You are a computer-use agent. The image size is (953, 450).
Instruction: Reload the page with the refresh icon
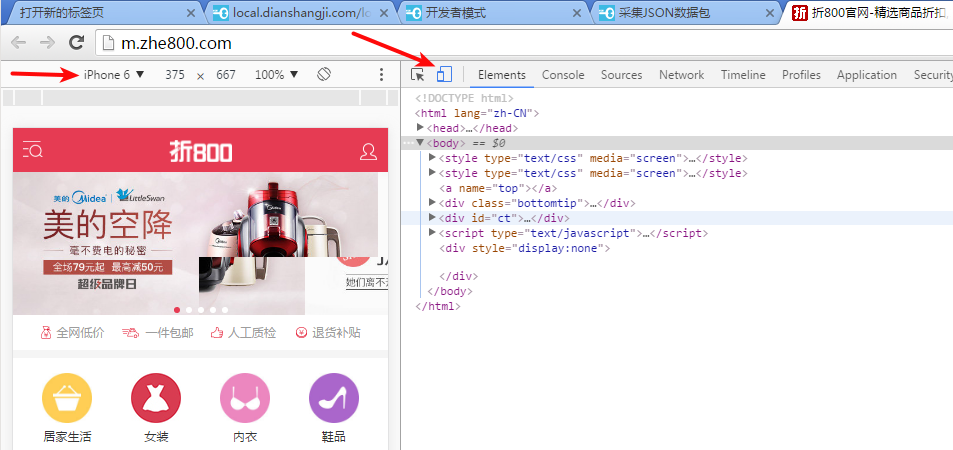coord(76,43)
